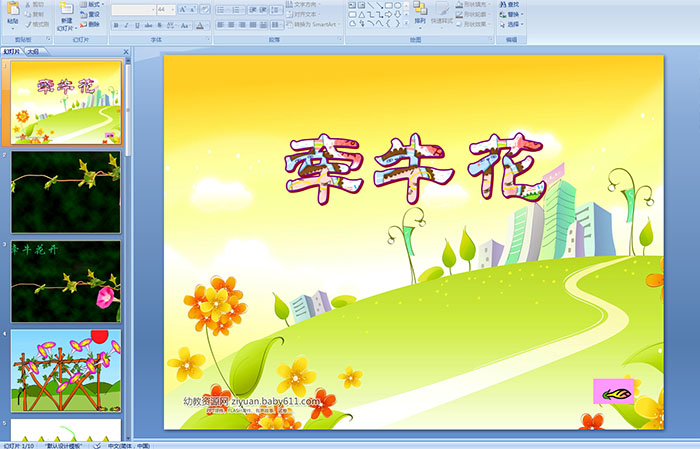Screen dimensions: 700x449
Task: Pick the text box shape
Action: click(x=352, y=5)
